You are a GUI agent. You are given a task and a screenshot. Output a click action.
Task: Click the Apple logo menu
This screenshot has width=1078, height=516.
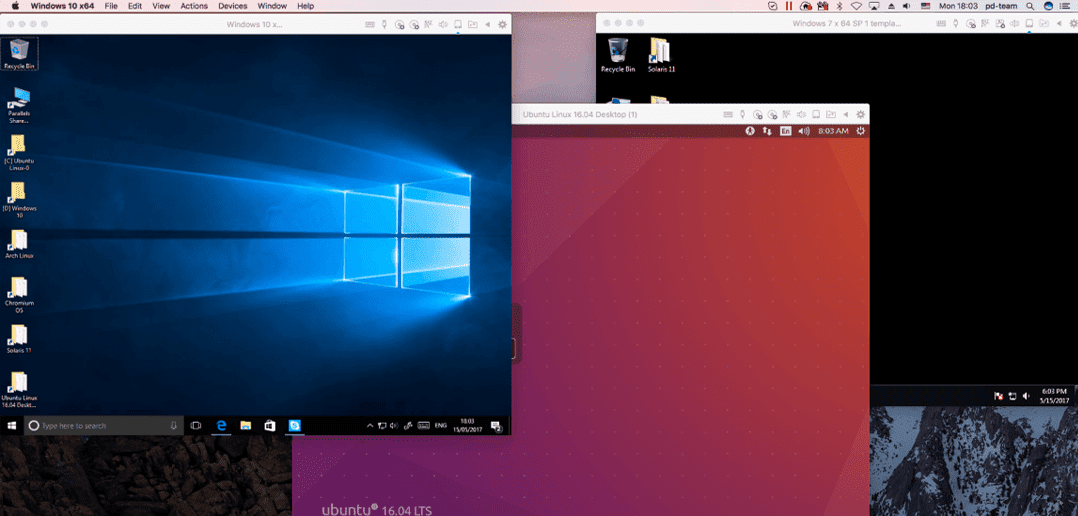click(16, 6)
